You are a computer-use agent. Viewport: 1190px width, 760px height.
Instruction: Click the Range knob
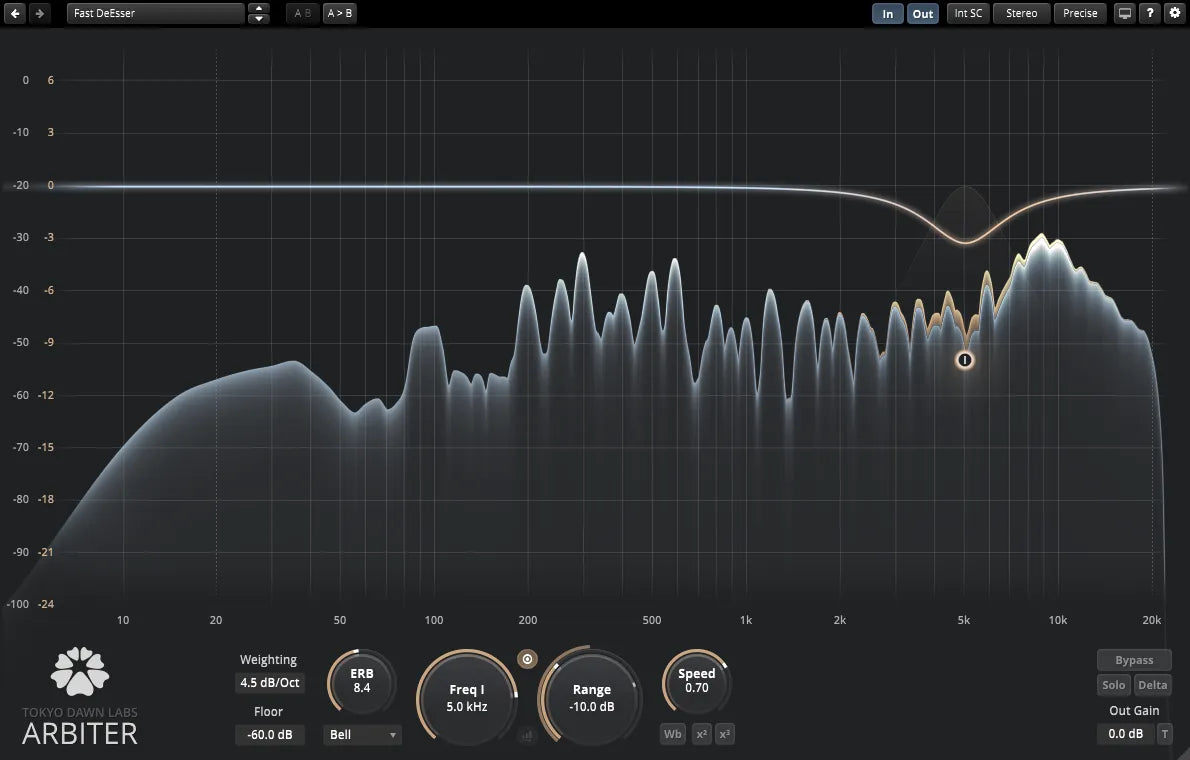coord(592,697)
